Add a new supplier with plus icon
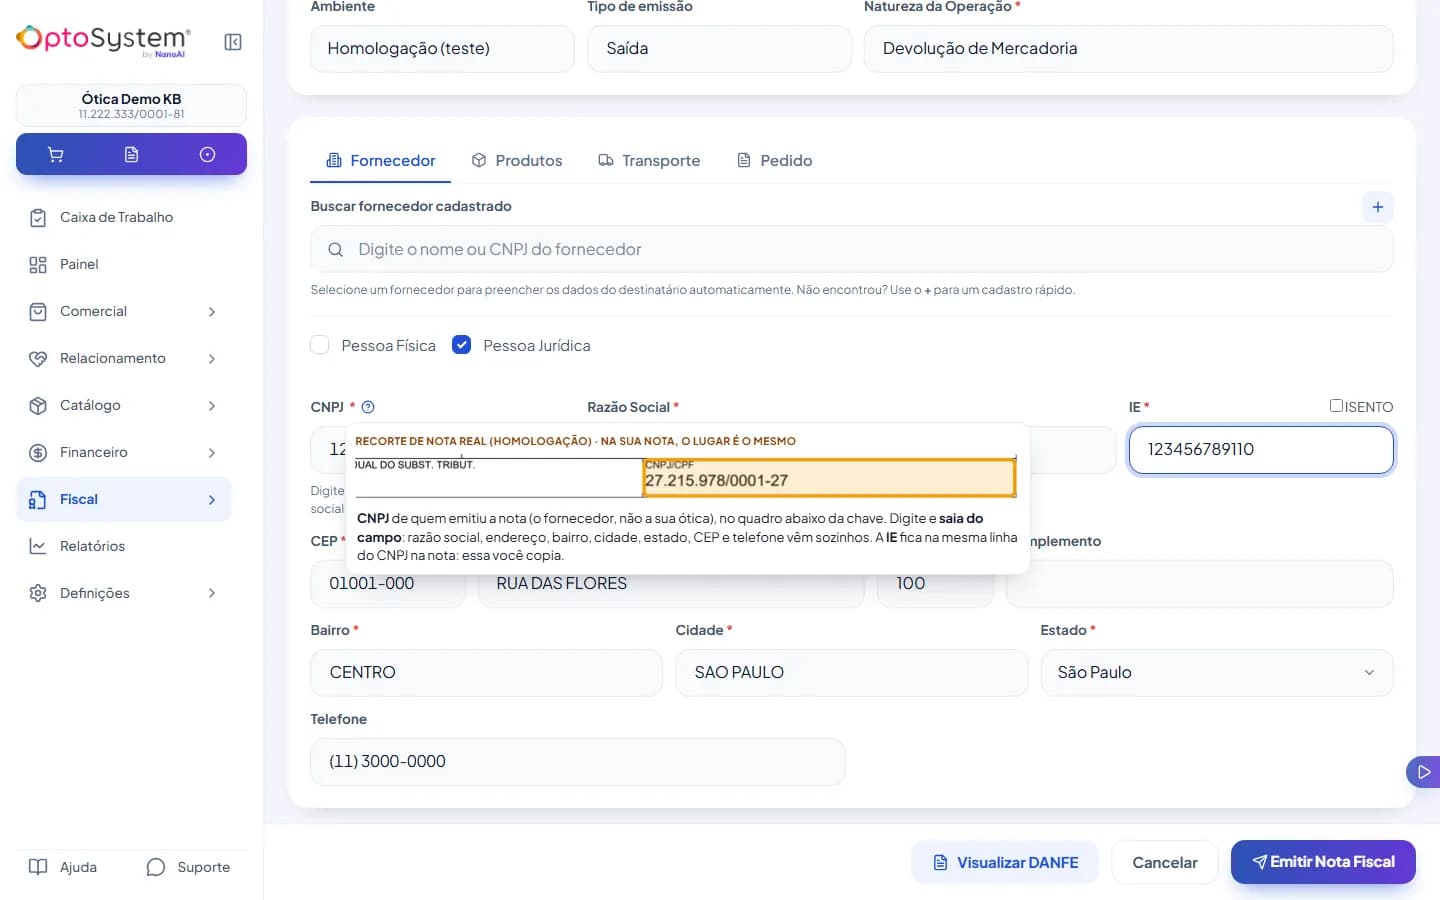This screenshot has width=1440, height=900. click(1378, 207)
